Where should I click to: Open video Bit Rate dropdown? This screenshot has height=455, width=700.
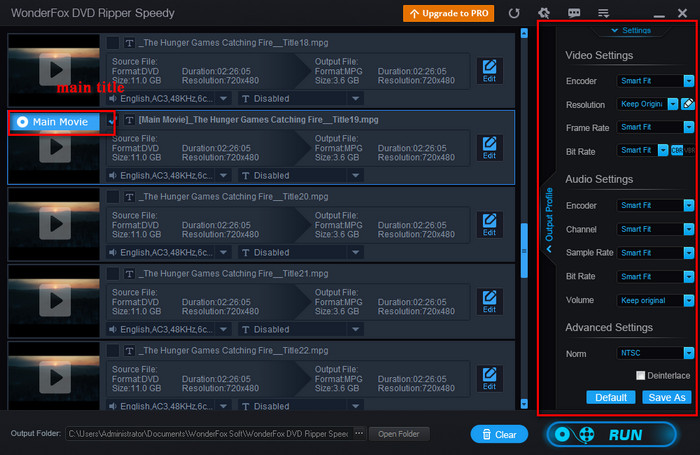click(663, 150)
